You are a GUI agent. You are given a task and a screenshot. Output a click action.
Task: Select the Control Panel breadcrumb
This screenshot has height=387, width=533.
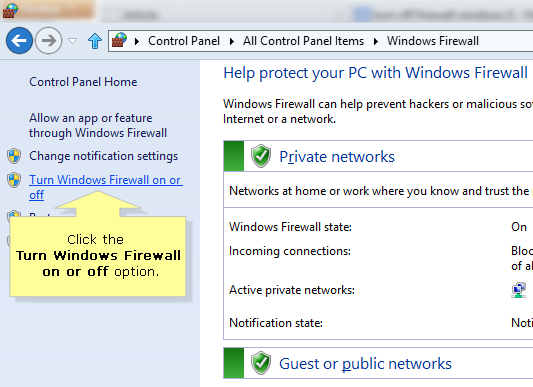pos(184,41)
